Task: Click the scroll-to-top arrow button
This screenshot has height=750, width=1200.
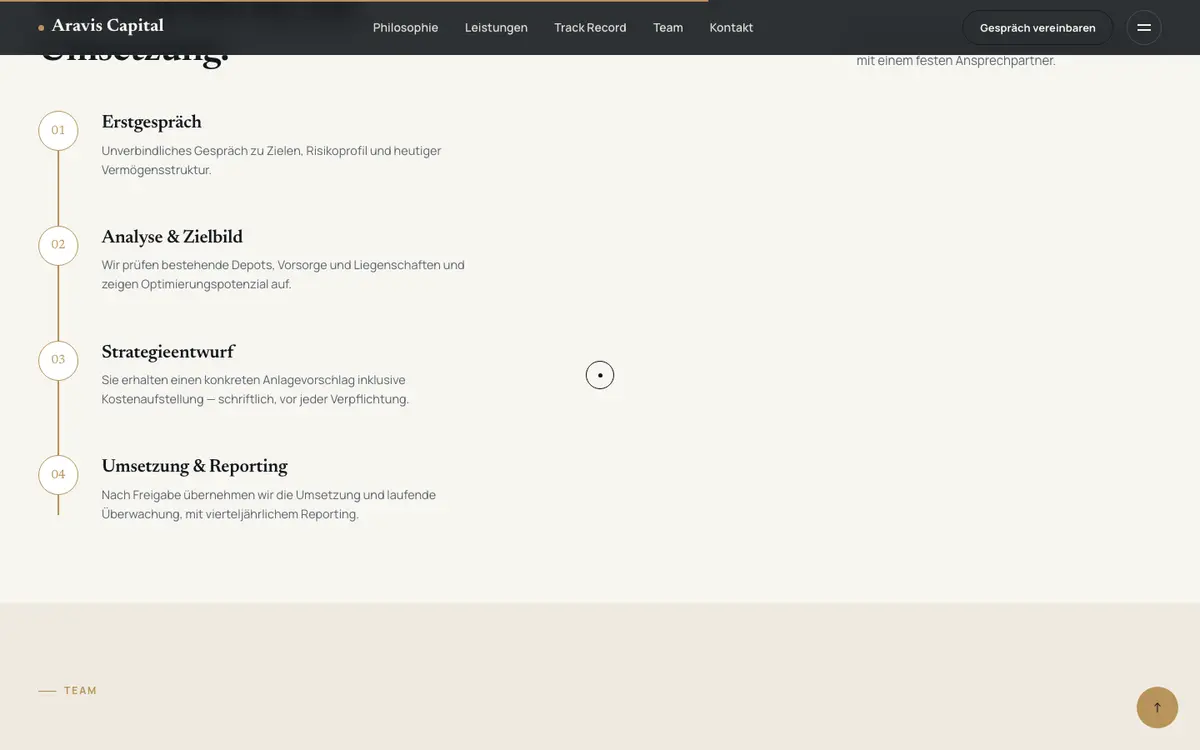Action: pyautogui.click(x=1157, y=707)
